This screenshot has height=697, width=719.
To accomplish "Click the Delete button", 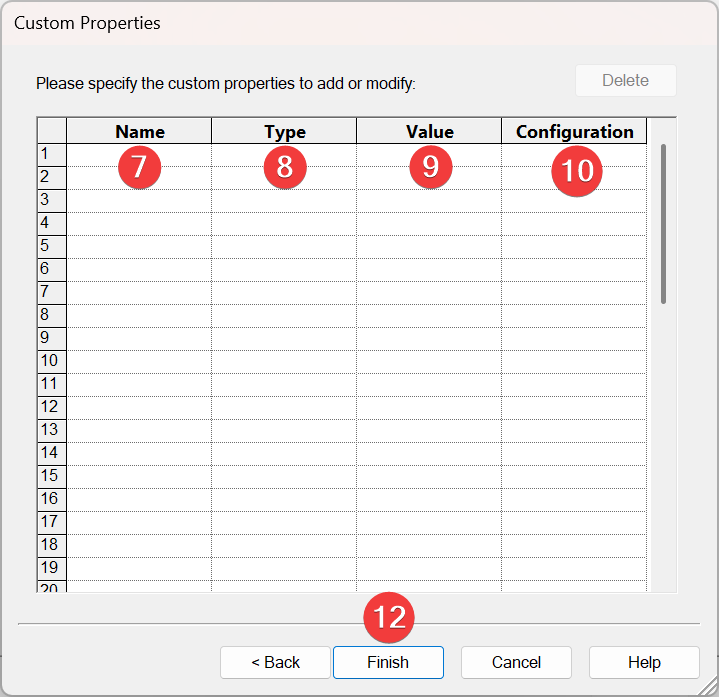I will tap(625, 80).
